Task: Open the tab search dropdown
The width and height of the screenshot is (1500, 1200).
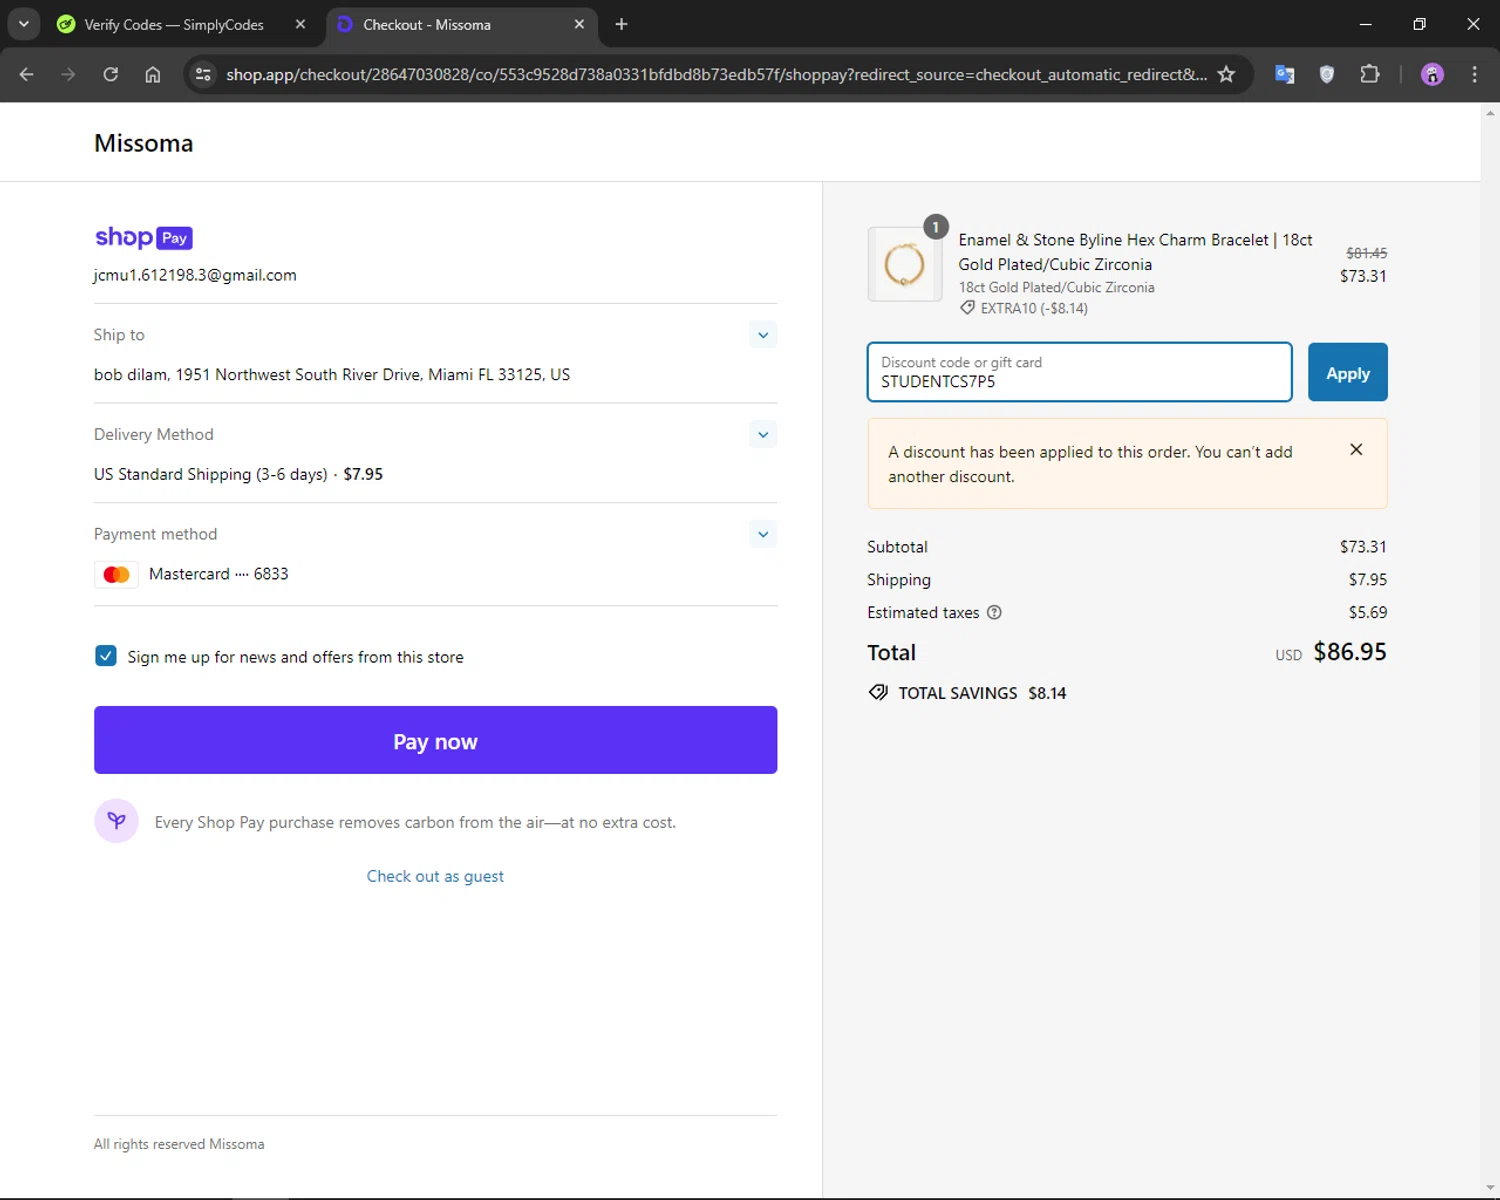Action: pyautogui.click(x=23, y=24)
